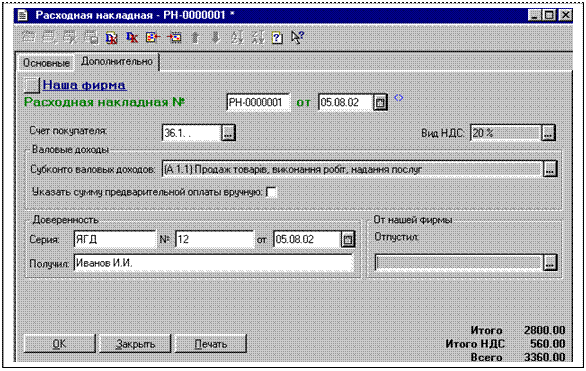Click the Итого value 2800.00
This screenshot has height=371, width=586.
coord(544,330)
